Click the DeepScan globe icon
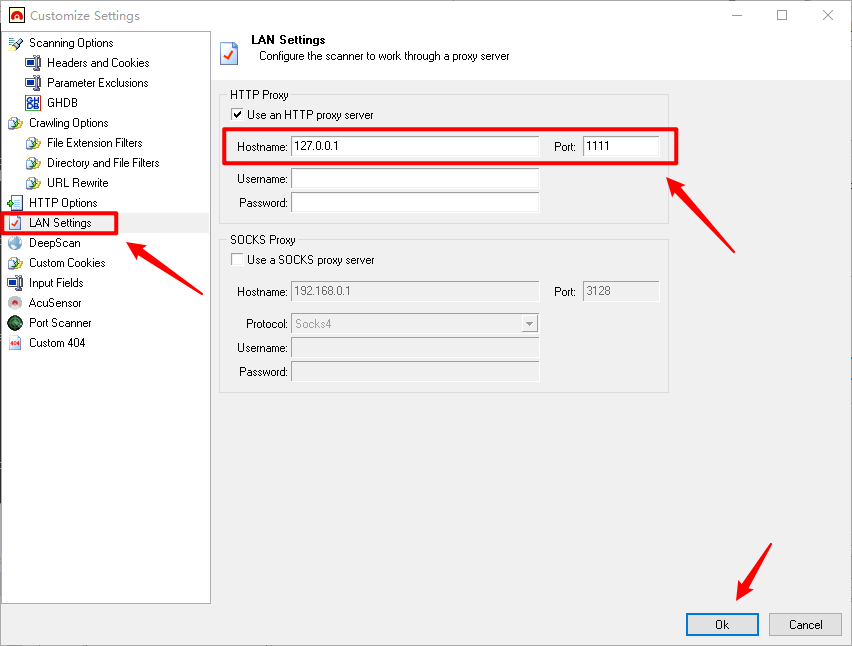The height and width of the screenshot is (646, 852). tap(15, 243)
